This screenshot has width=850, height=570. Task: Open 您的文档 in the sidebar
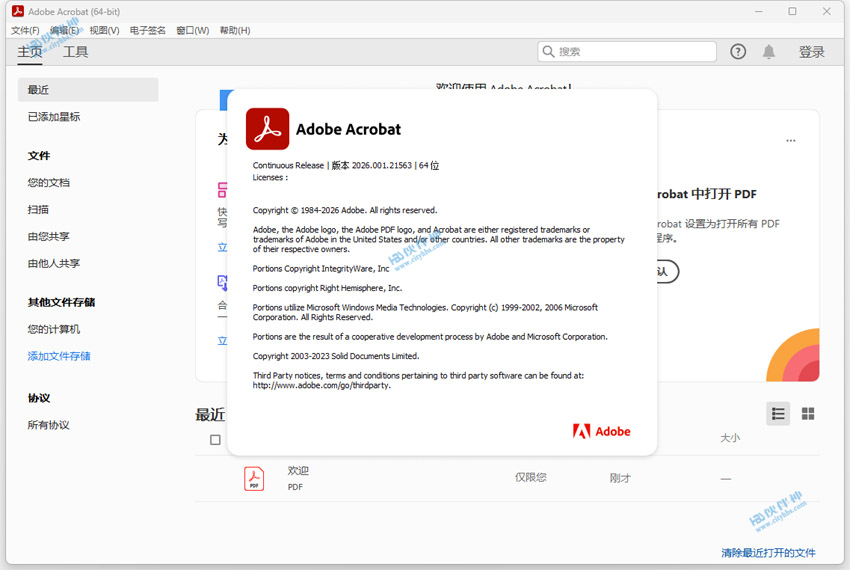point(49,183)
